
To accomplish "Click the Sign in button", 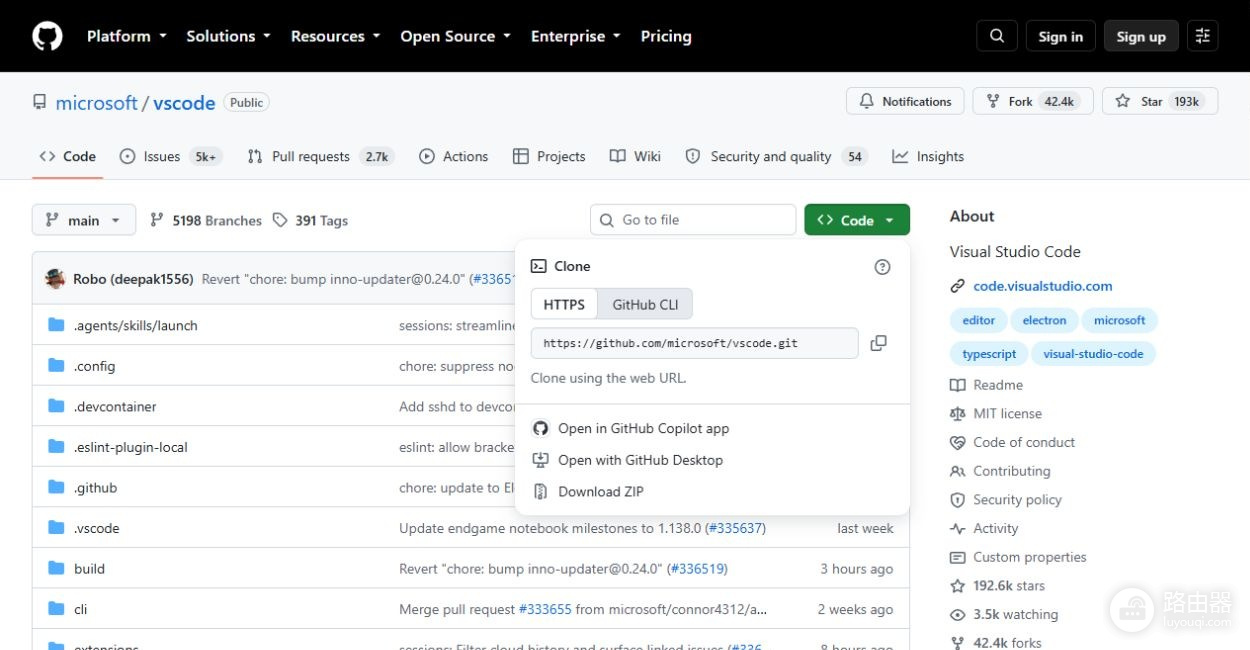I will [x=1060, y=36].
